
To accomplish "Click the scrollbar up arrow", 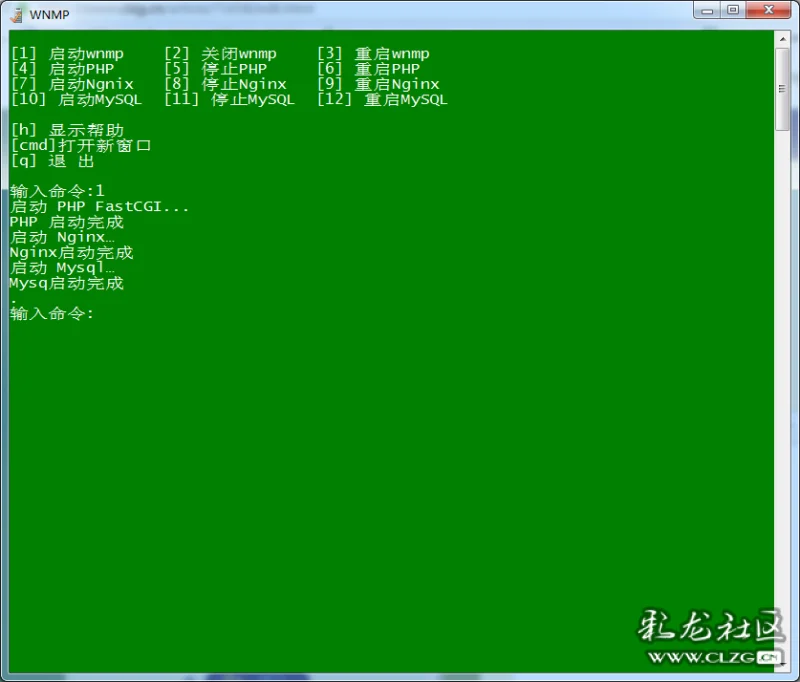I will (x=782, y=39).
